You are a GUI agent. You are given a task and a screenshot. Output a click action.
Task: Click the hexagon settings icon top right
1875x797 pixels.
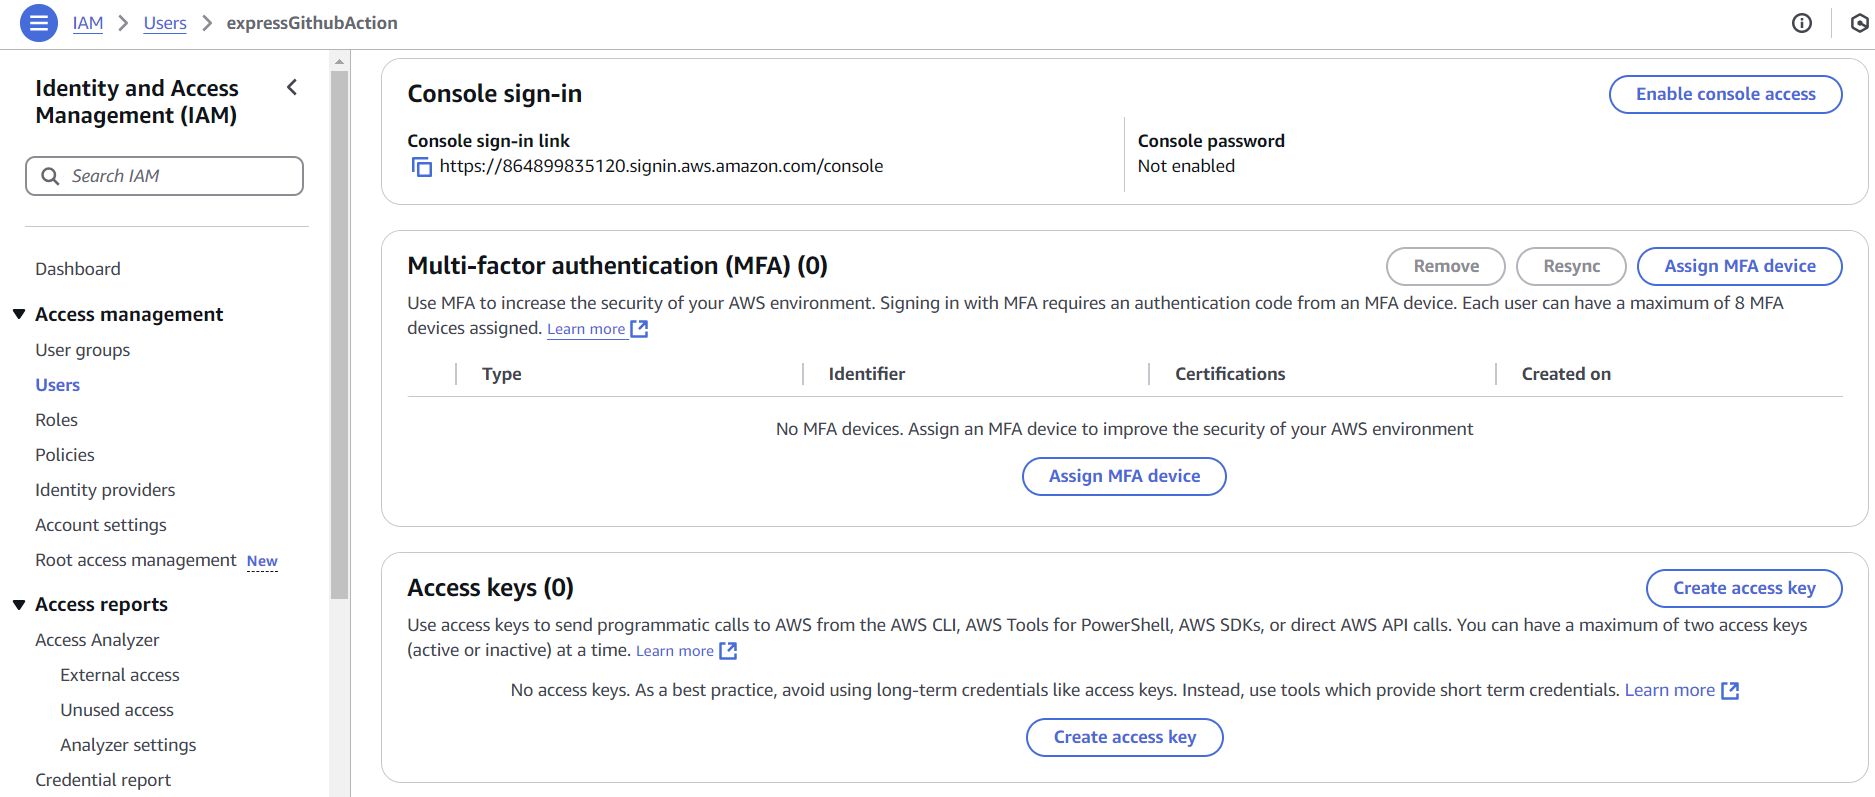(x=1859, y=23)
